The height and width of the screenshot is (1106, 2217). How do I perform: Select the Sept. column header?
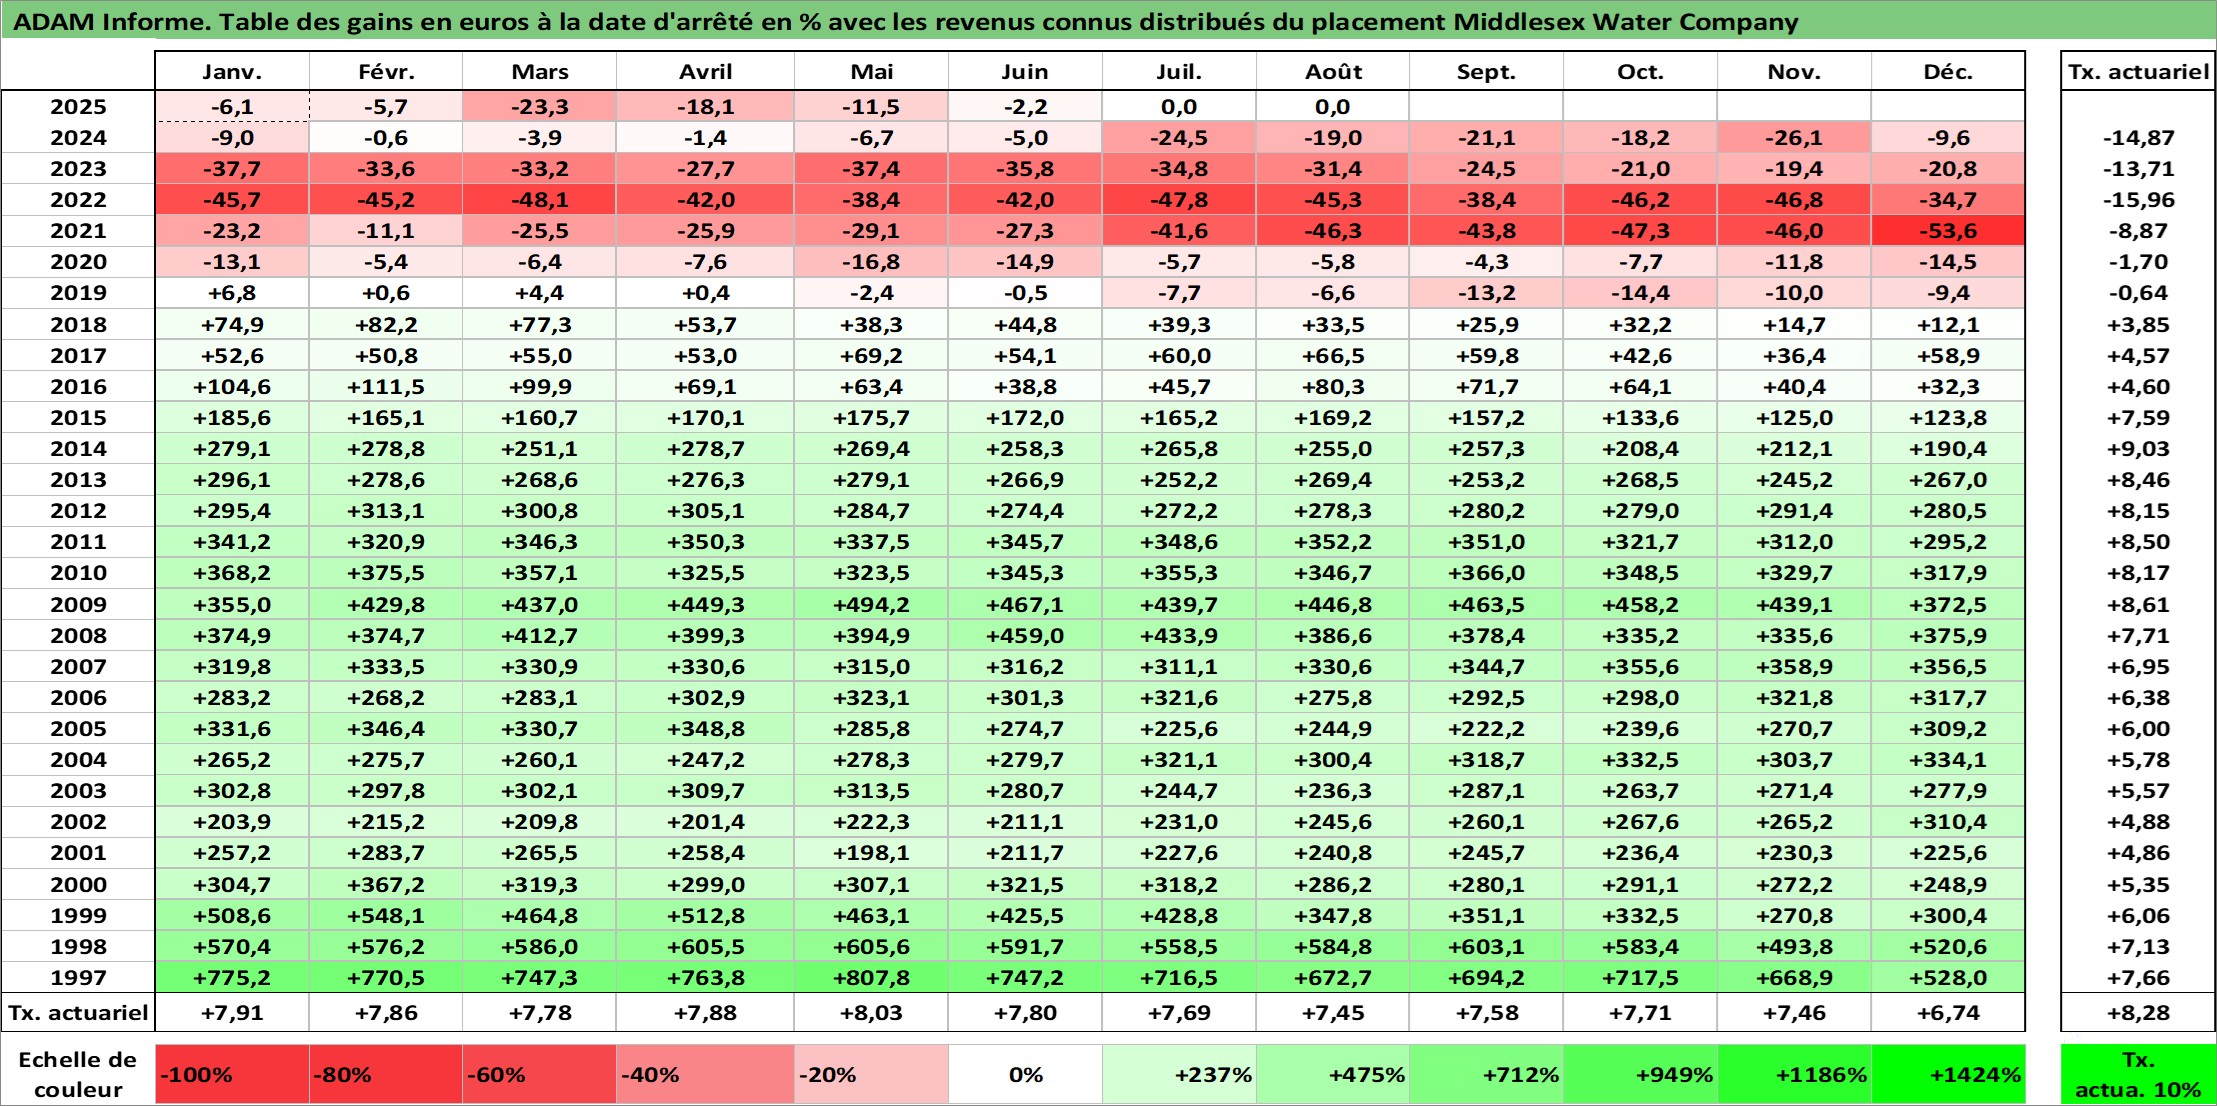point(1486,72)
